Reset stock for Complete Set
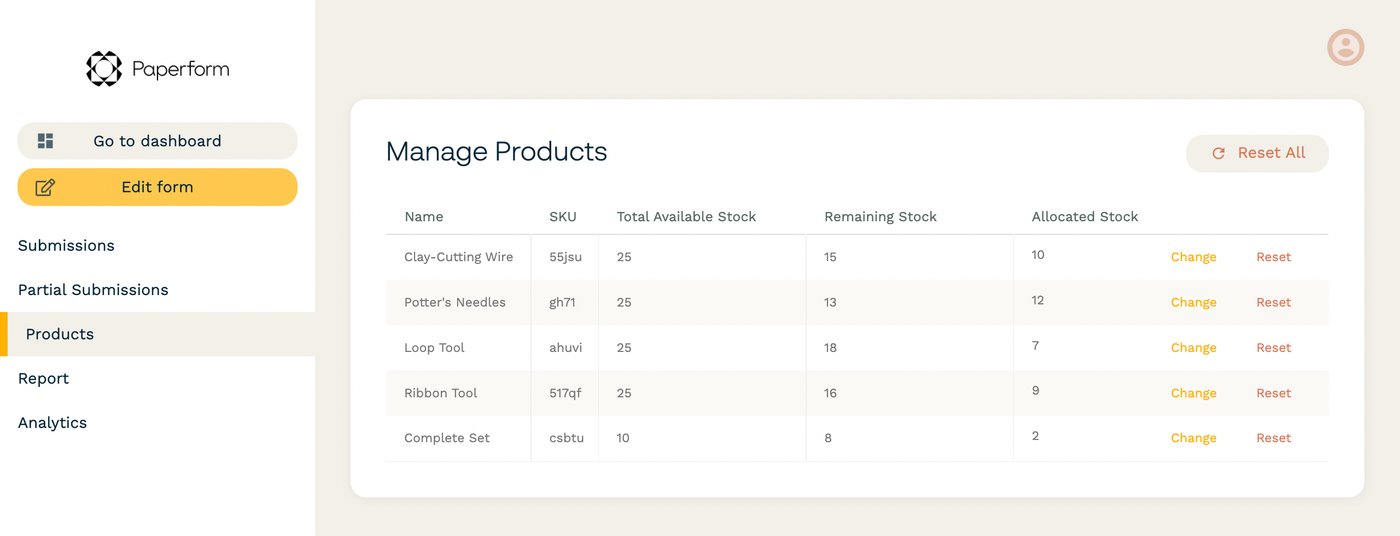This screenshot has height=536, width=1400. point(1273,438)
